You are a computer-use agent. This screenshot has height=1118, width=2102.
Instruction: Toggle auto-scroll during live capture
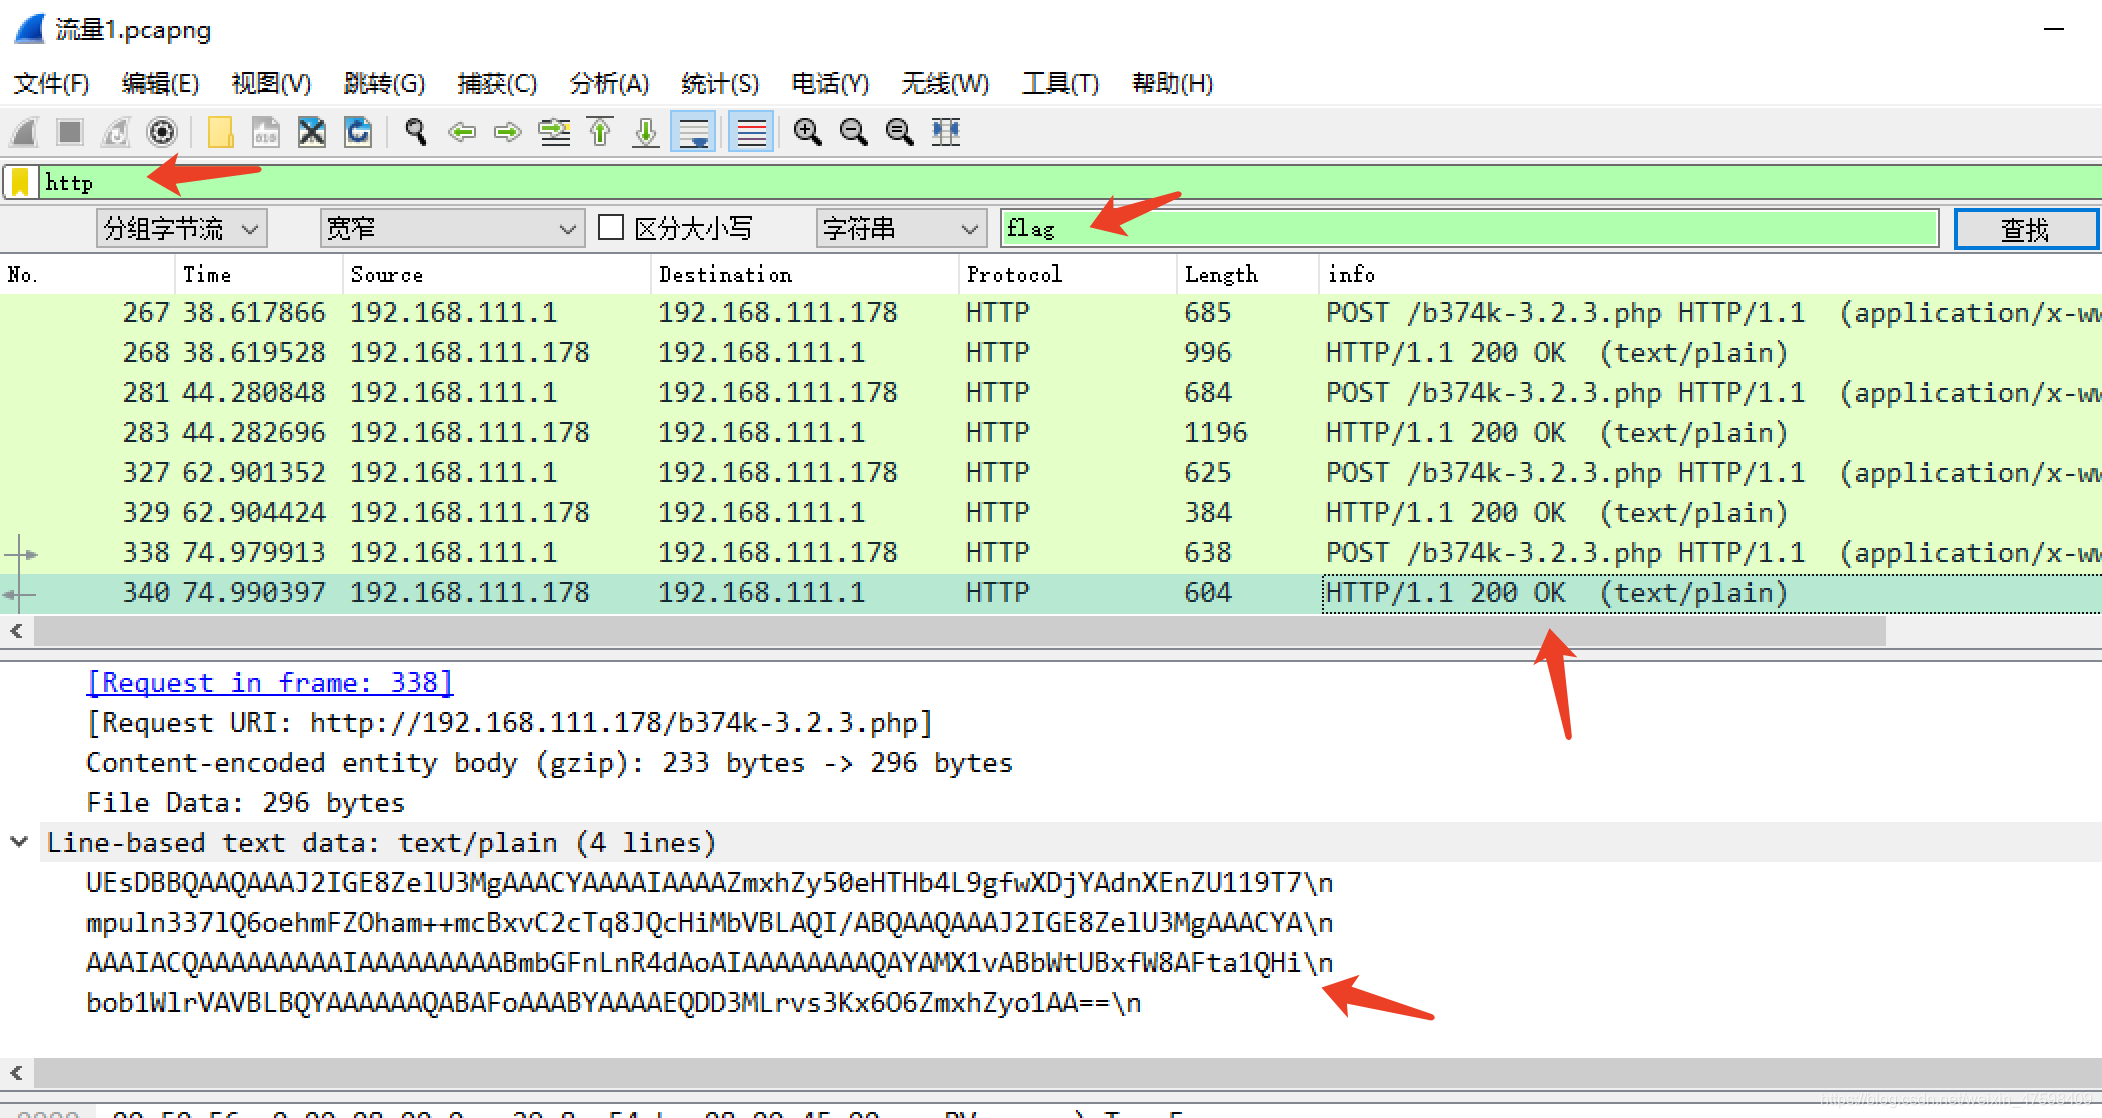click(x=694, y=132)
